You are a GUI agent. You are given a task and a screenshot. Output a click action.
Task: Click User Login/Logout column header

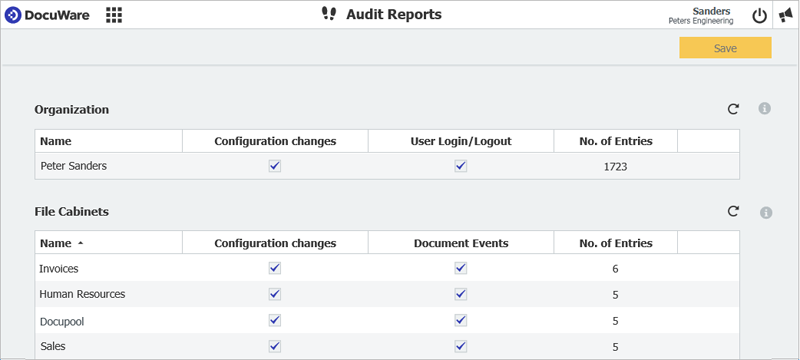click(x=461, y=141)
